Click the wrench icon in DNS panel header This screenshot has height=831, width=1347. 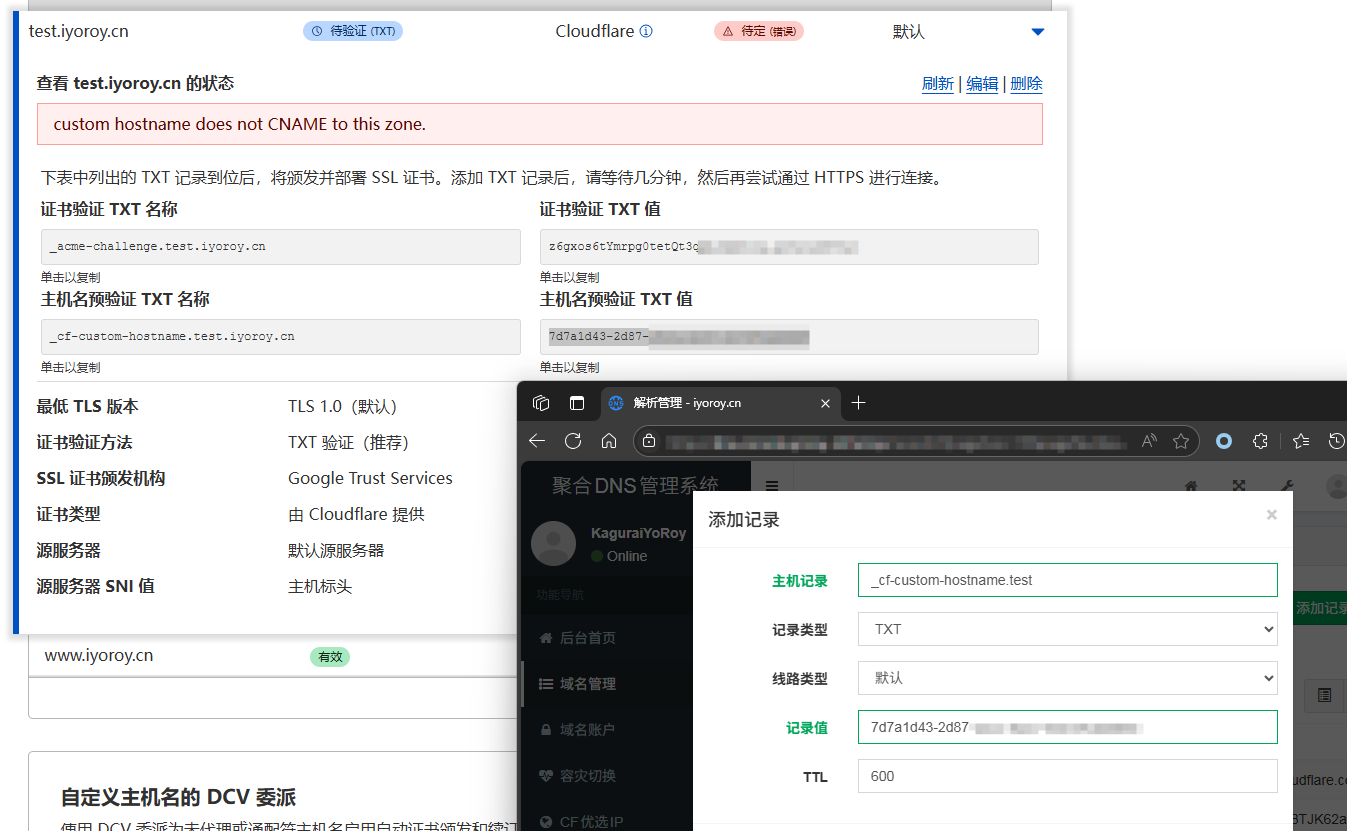tap(1287, 486)
